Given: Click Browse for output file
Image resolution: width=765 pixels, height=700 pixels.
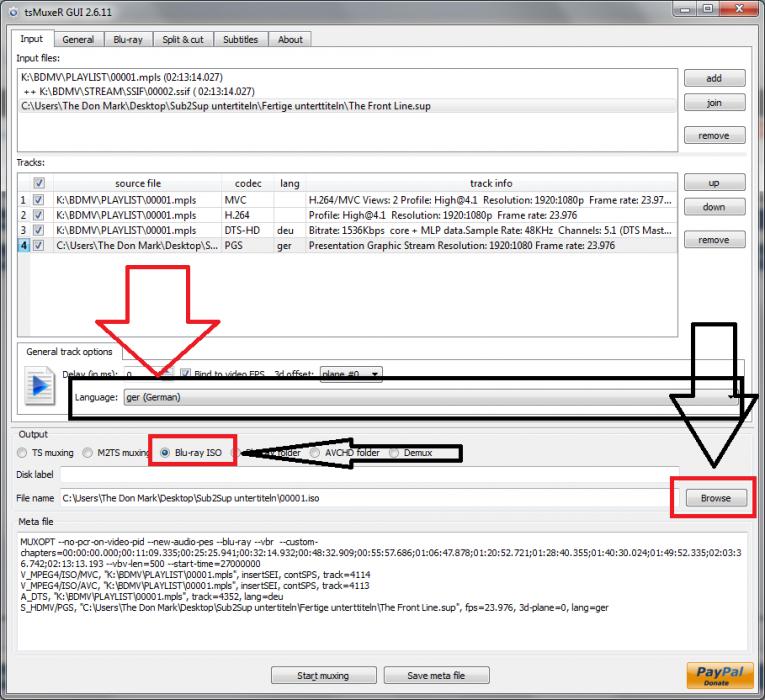Looking at the screenshot, I should point(716,498).
